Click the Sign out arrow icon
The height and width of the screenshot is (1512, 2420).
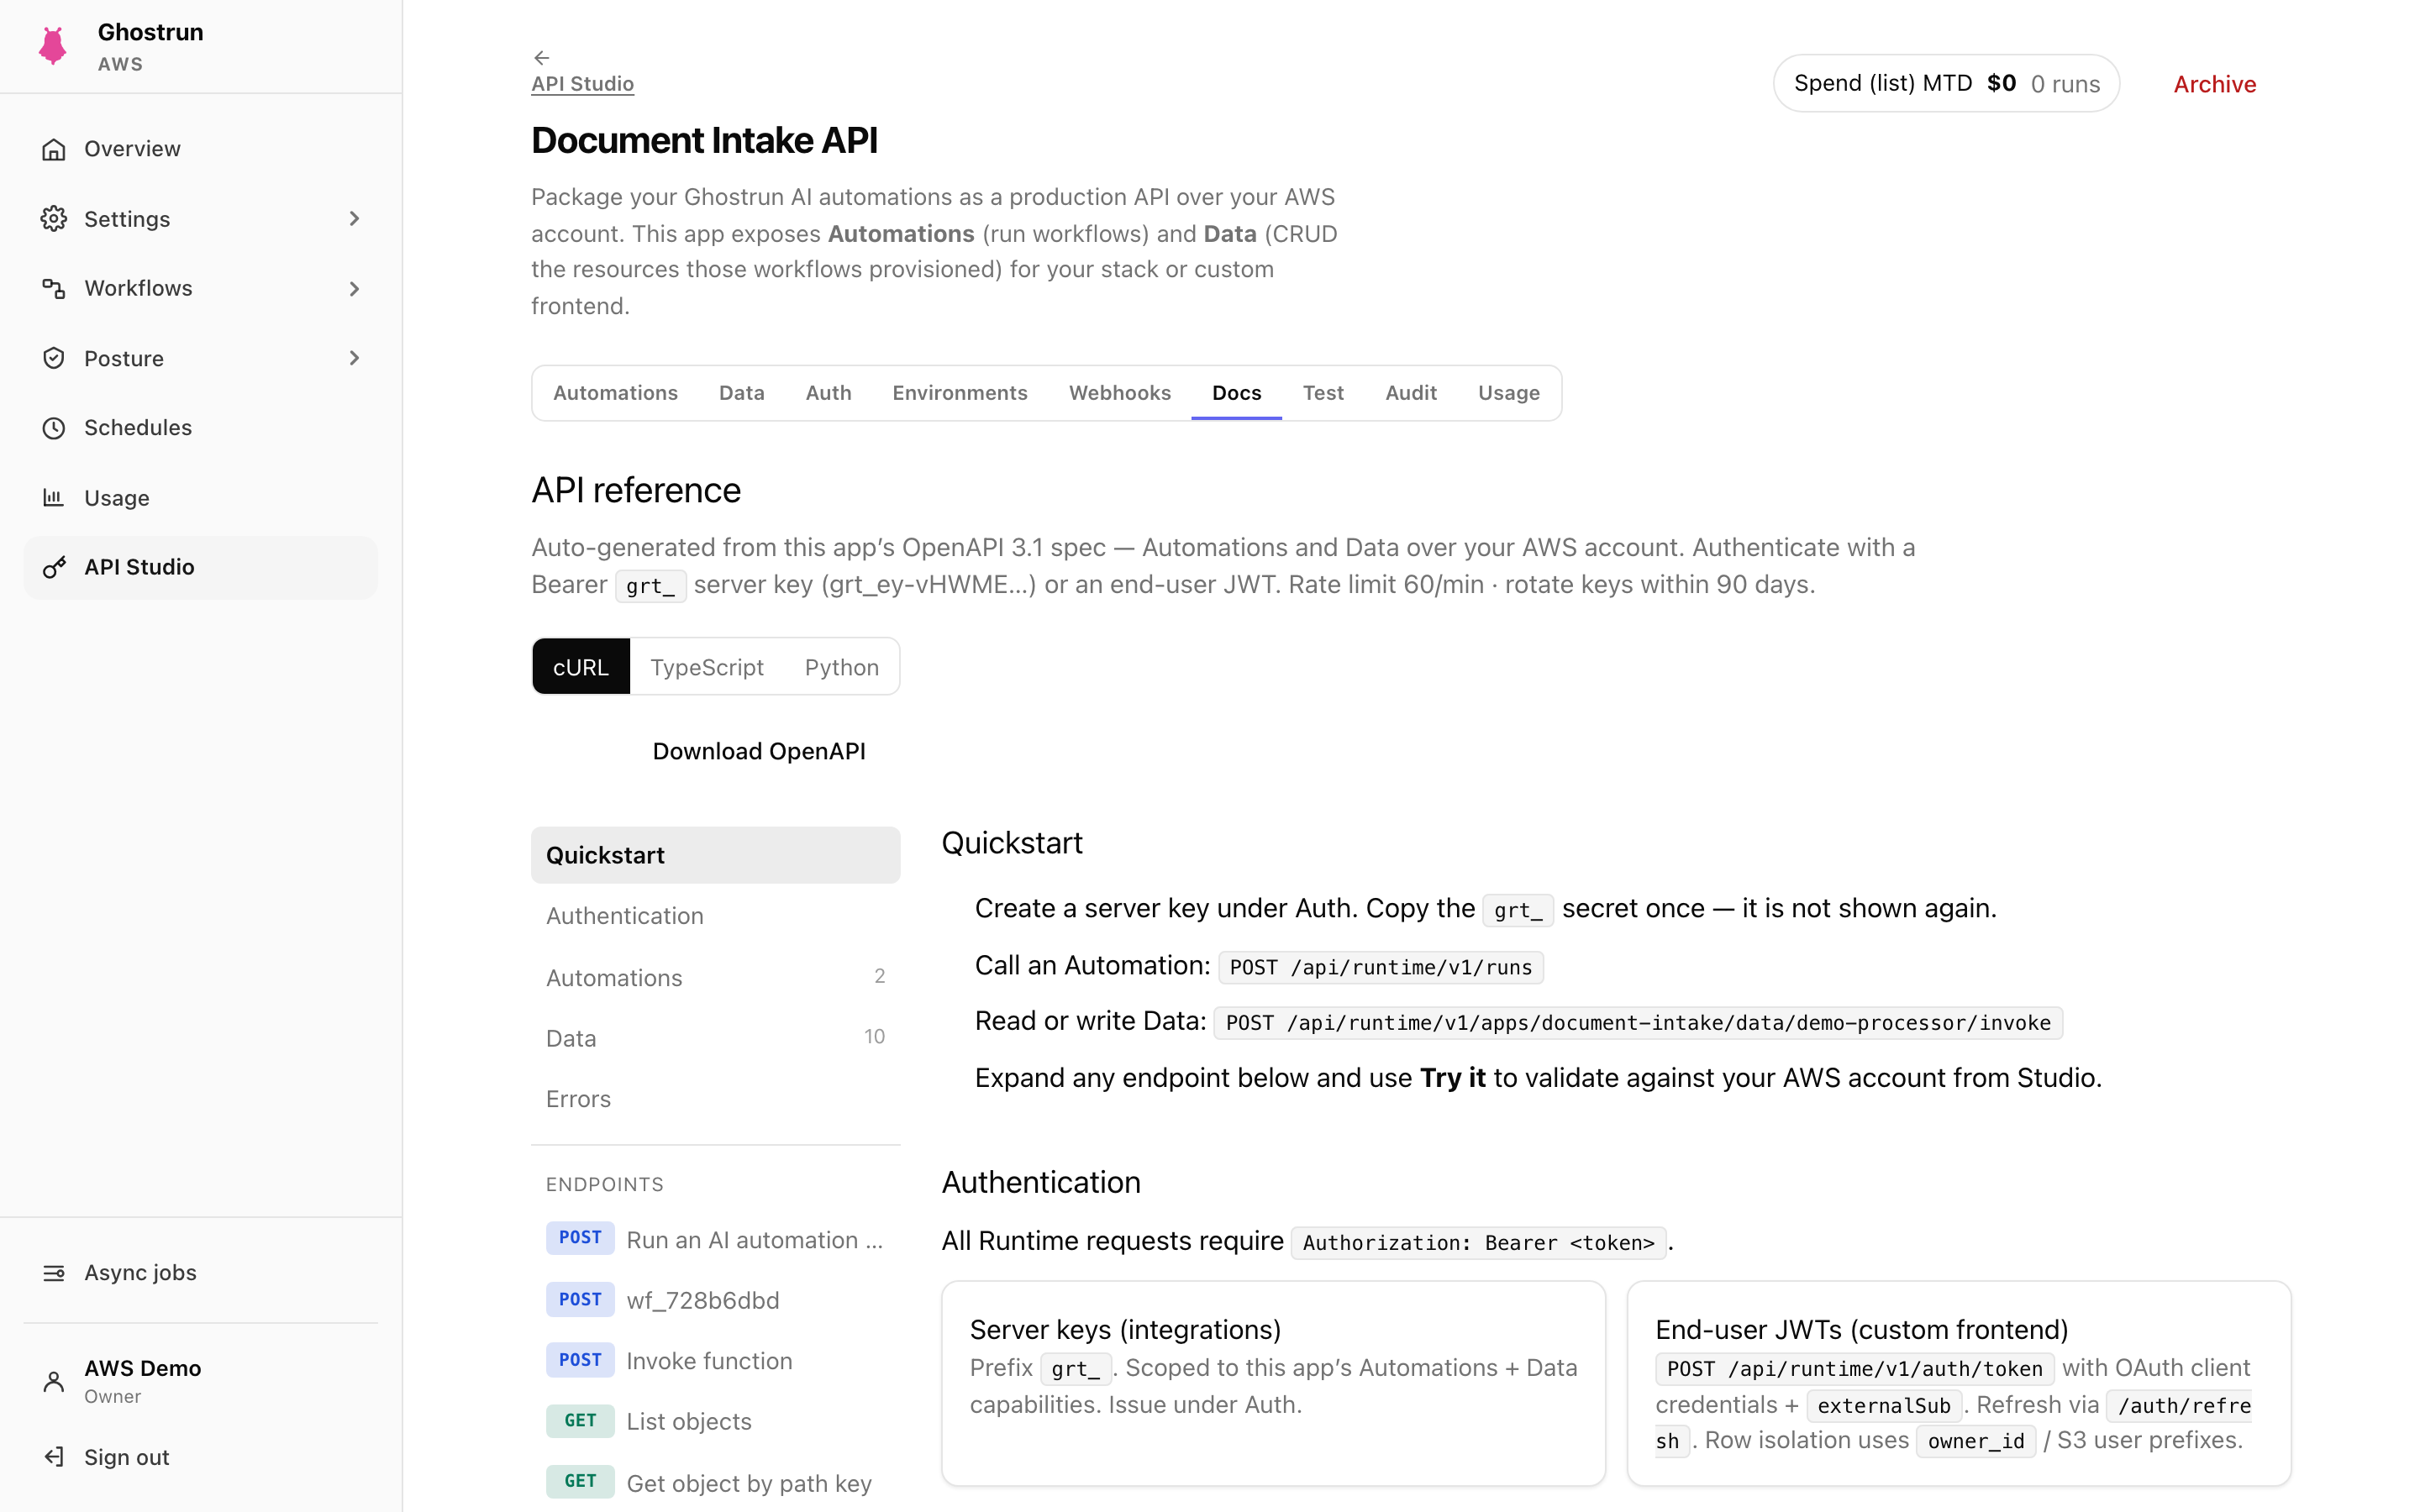point(54,1457)
